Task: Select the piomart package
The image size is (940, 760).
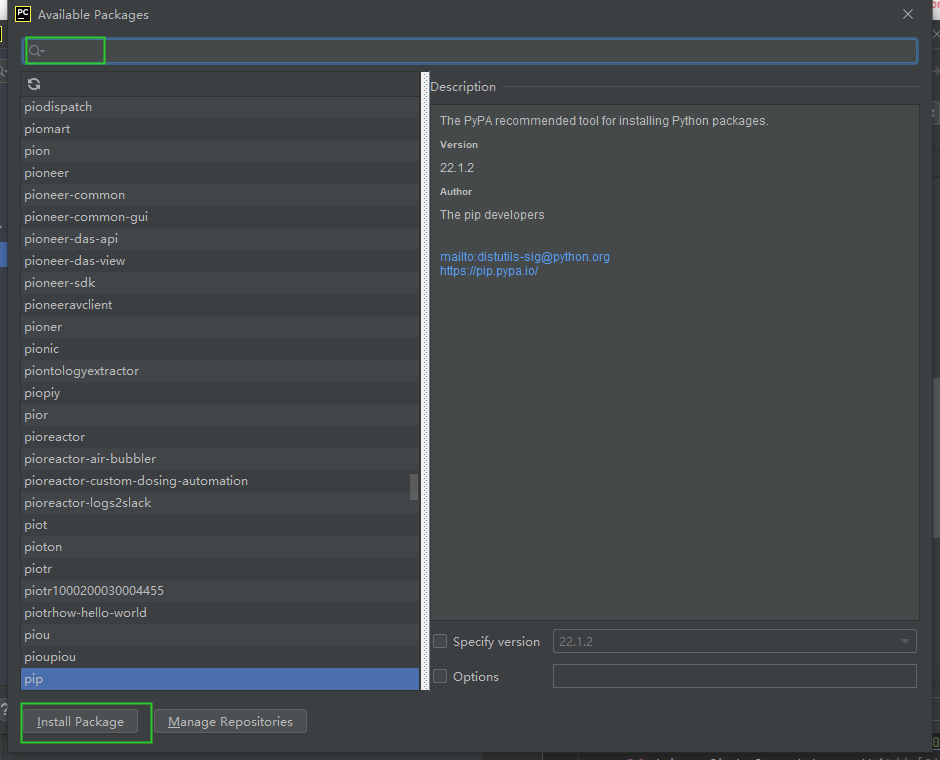Action: coord(220,129)
